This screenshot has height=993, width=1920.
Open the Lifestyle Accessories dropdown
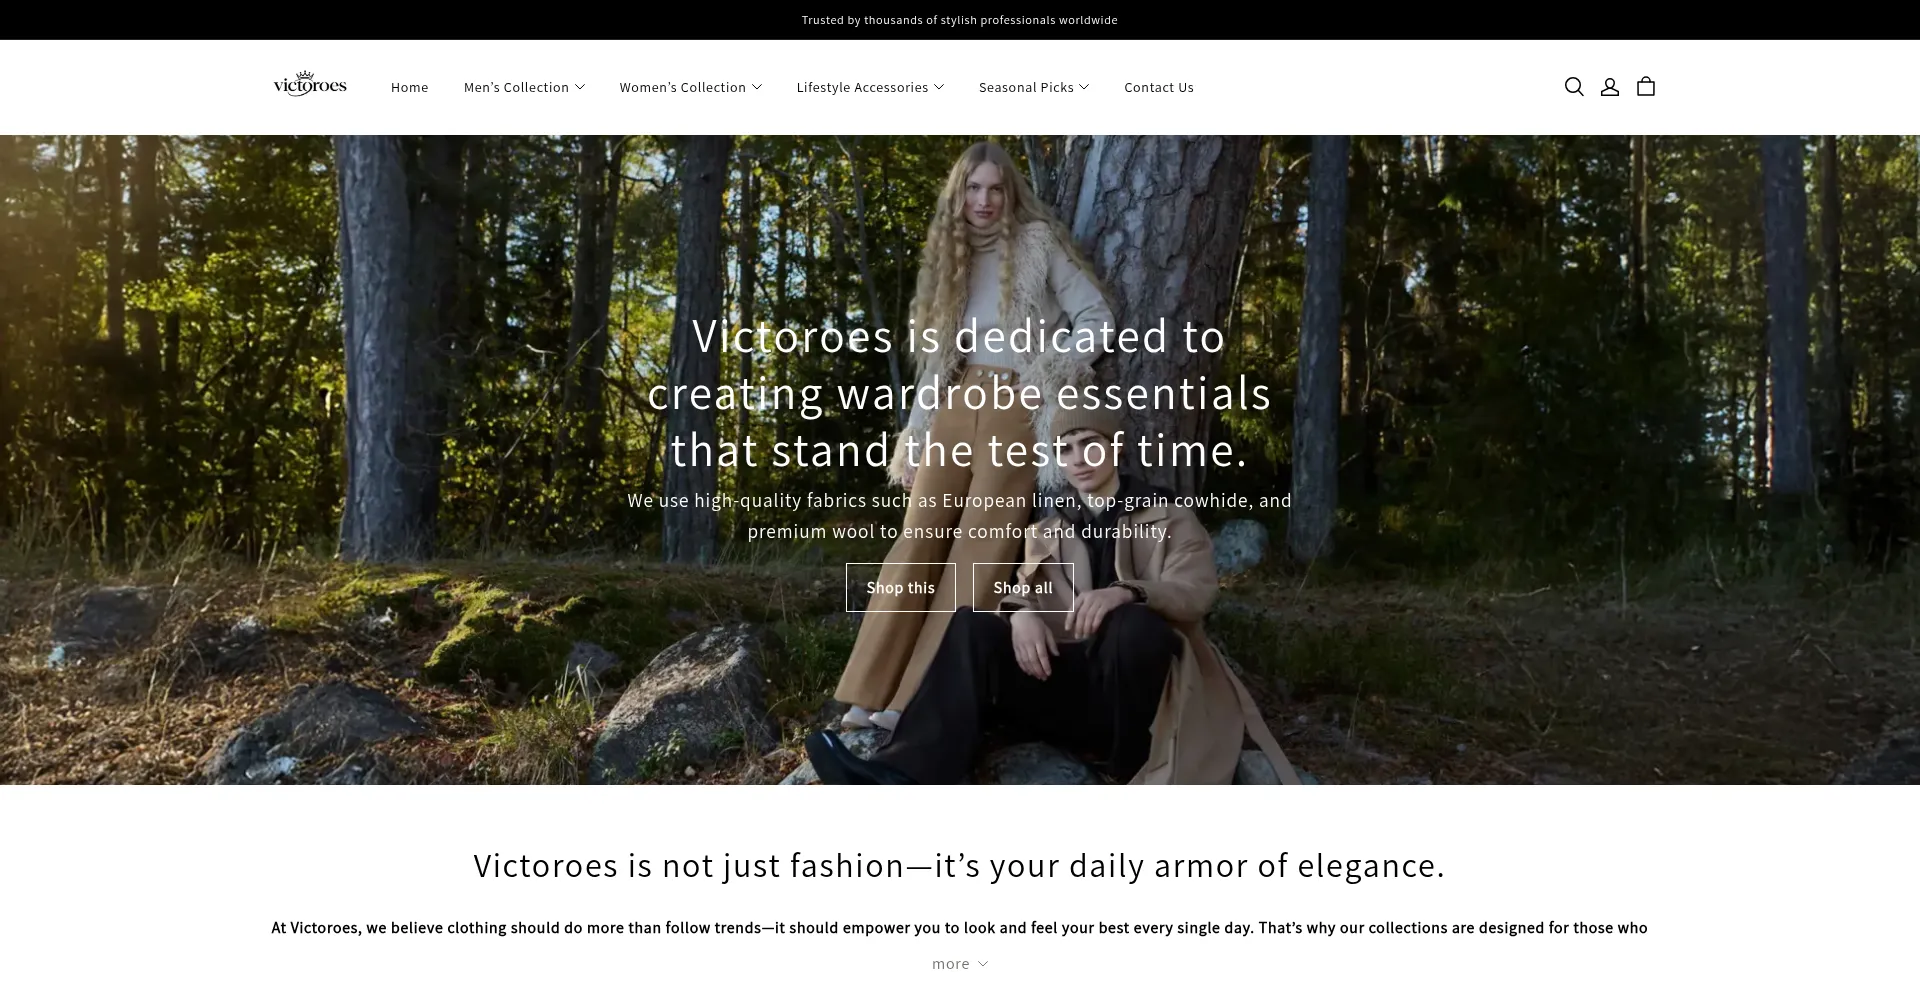pyautogui.click(x=870, y=87)
